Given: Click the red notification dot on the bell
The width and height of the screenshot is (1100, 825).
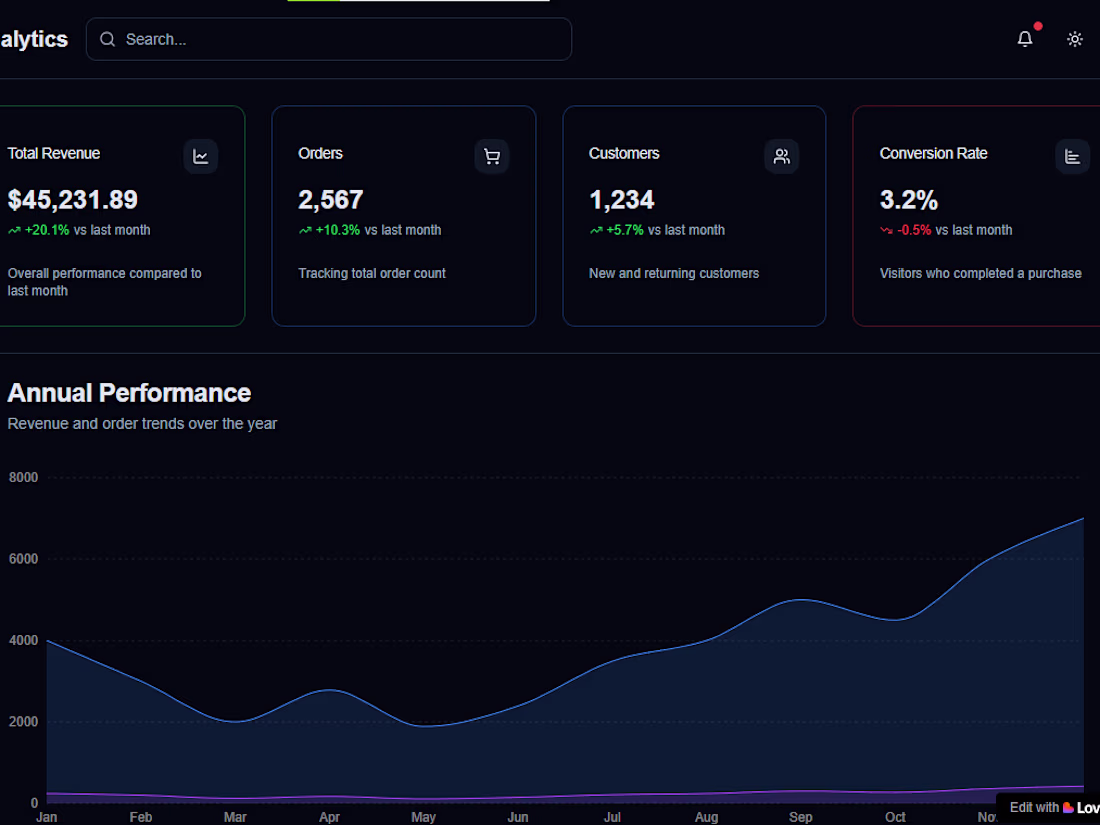Looking at the screenshot, I should tap(1037, 26).
